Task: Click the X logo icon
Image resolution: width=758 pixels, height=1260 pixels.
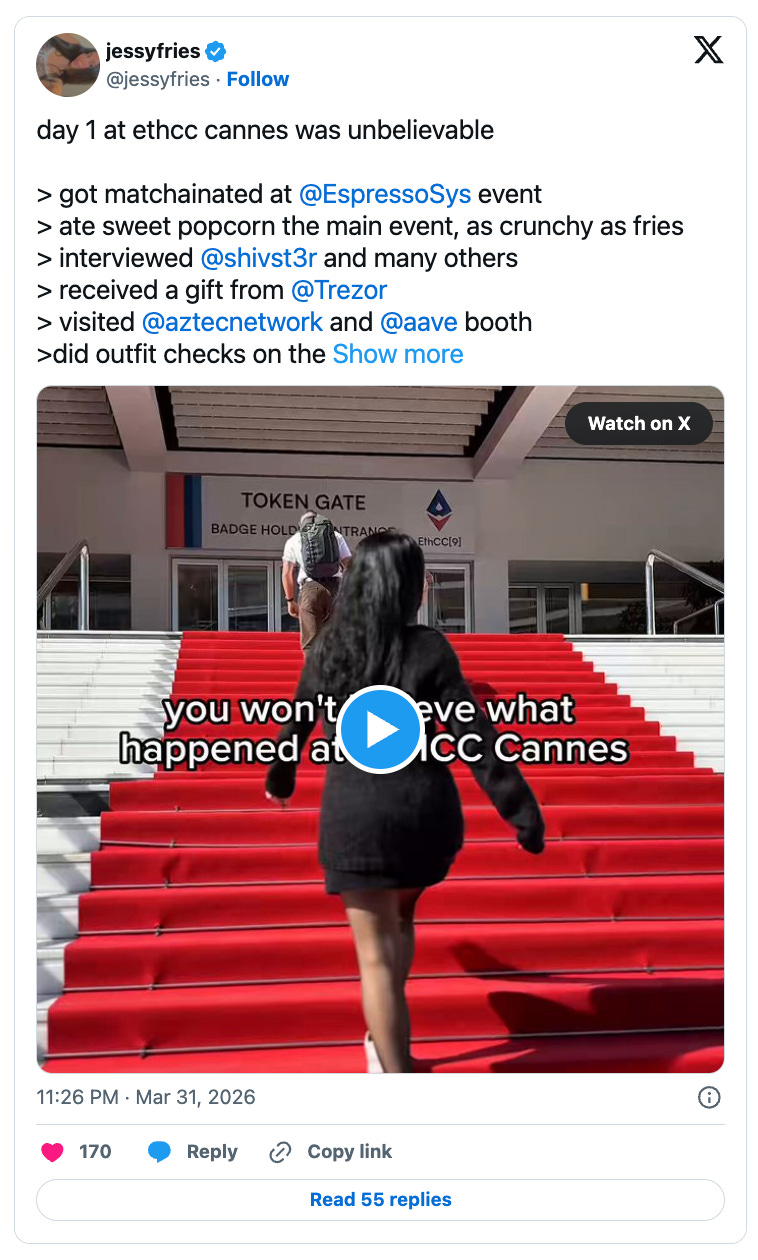Action: click(708, 50)
